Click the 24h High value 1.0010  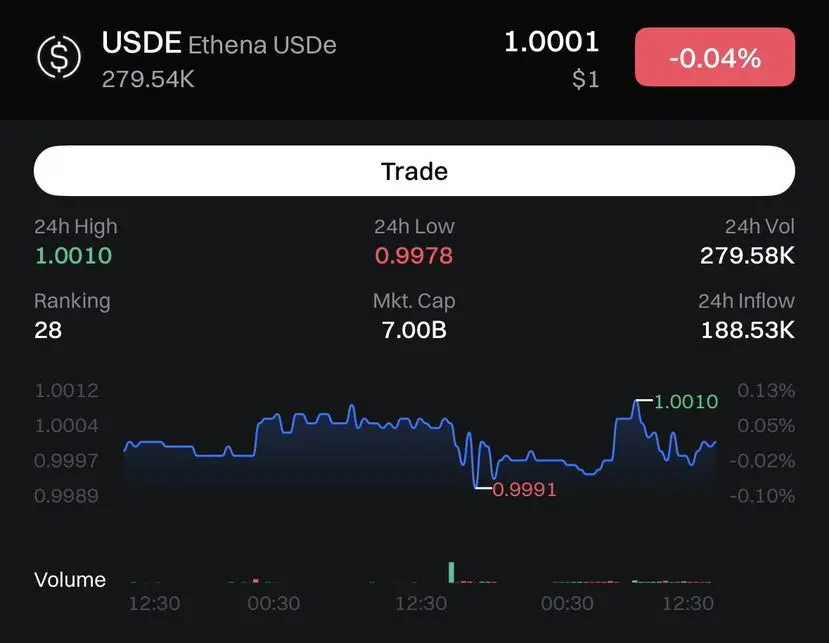click(x=73, y=256)
